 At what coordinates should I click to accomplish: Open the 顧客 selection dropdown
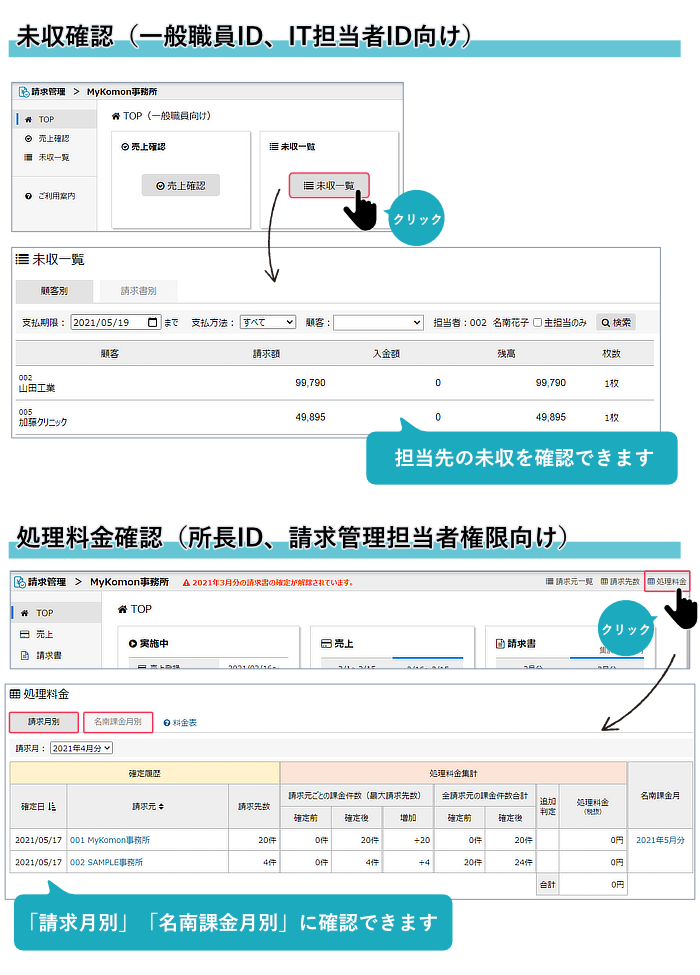point(378,322)
